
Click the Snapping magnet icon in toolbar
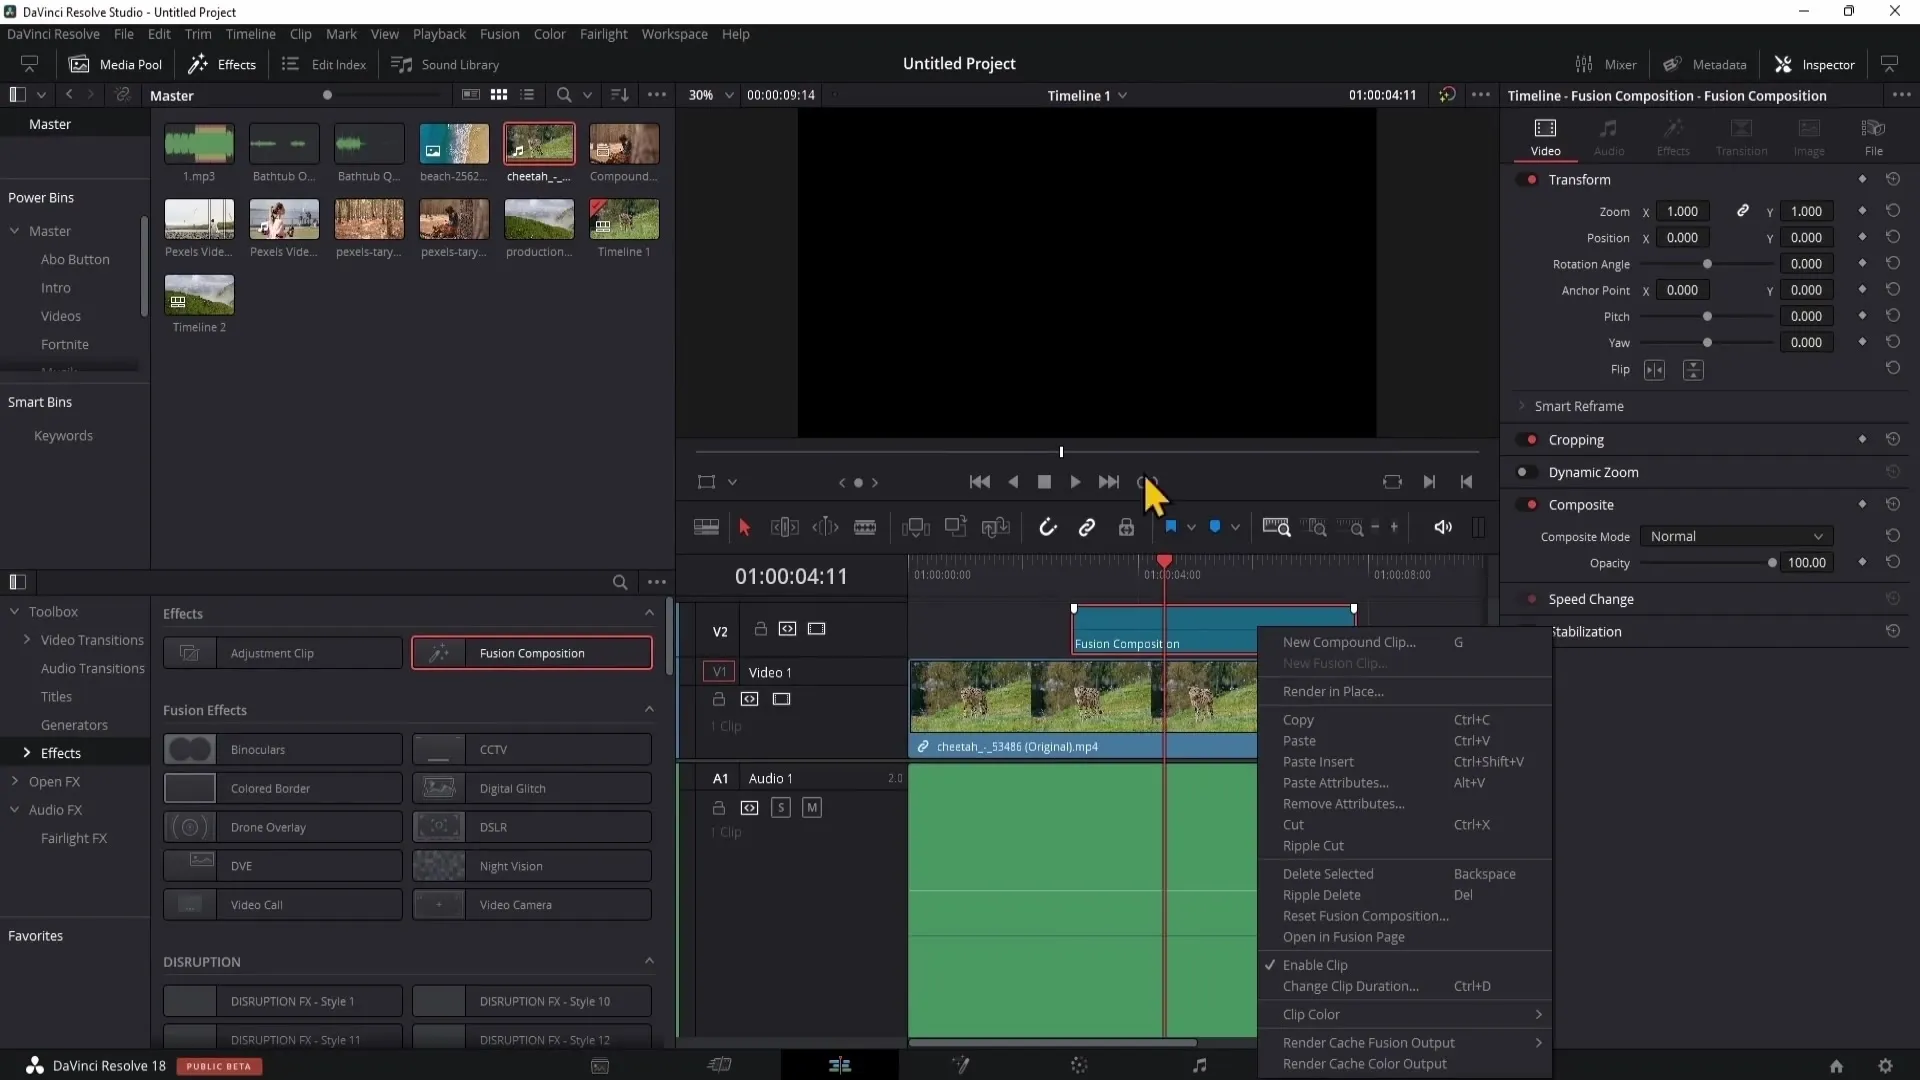point(1047,527)
